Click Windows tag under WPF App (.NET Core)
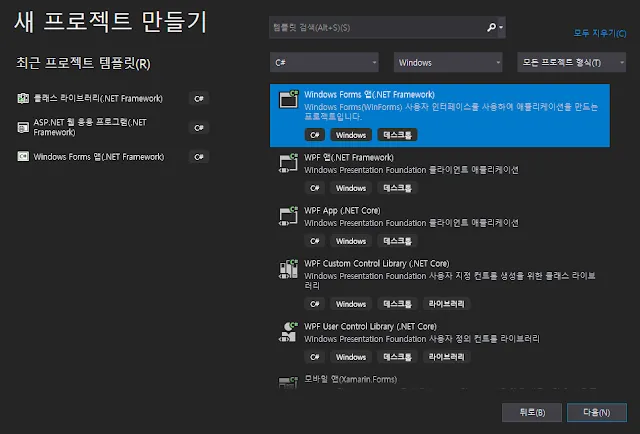This screenshot has height=434, width=640. [x=351, y=241]
